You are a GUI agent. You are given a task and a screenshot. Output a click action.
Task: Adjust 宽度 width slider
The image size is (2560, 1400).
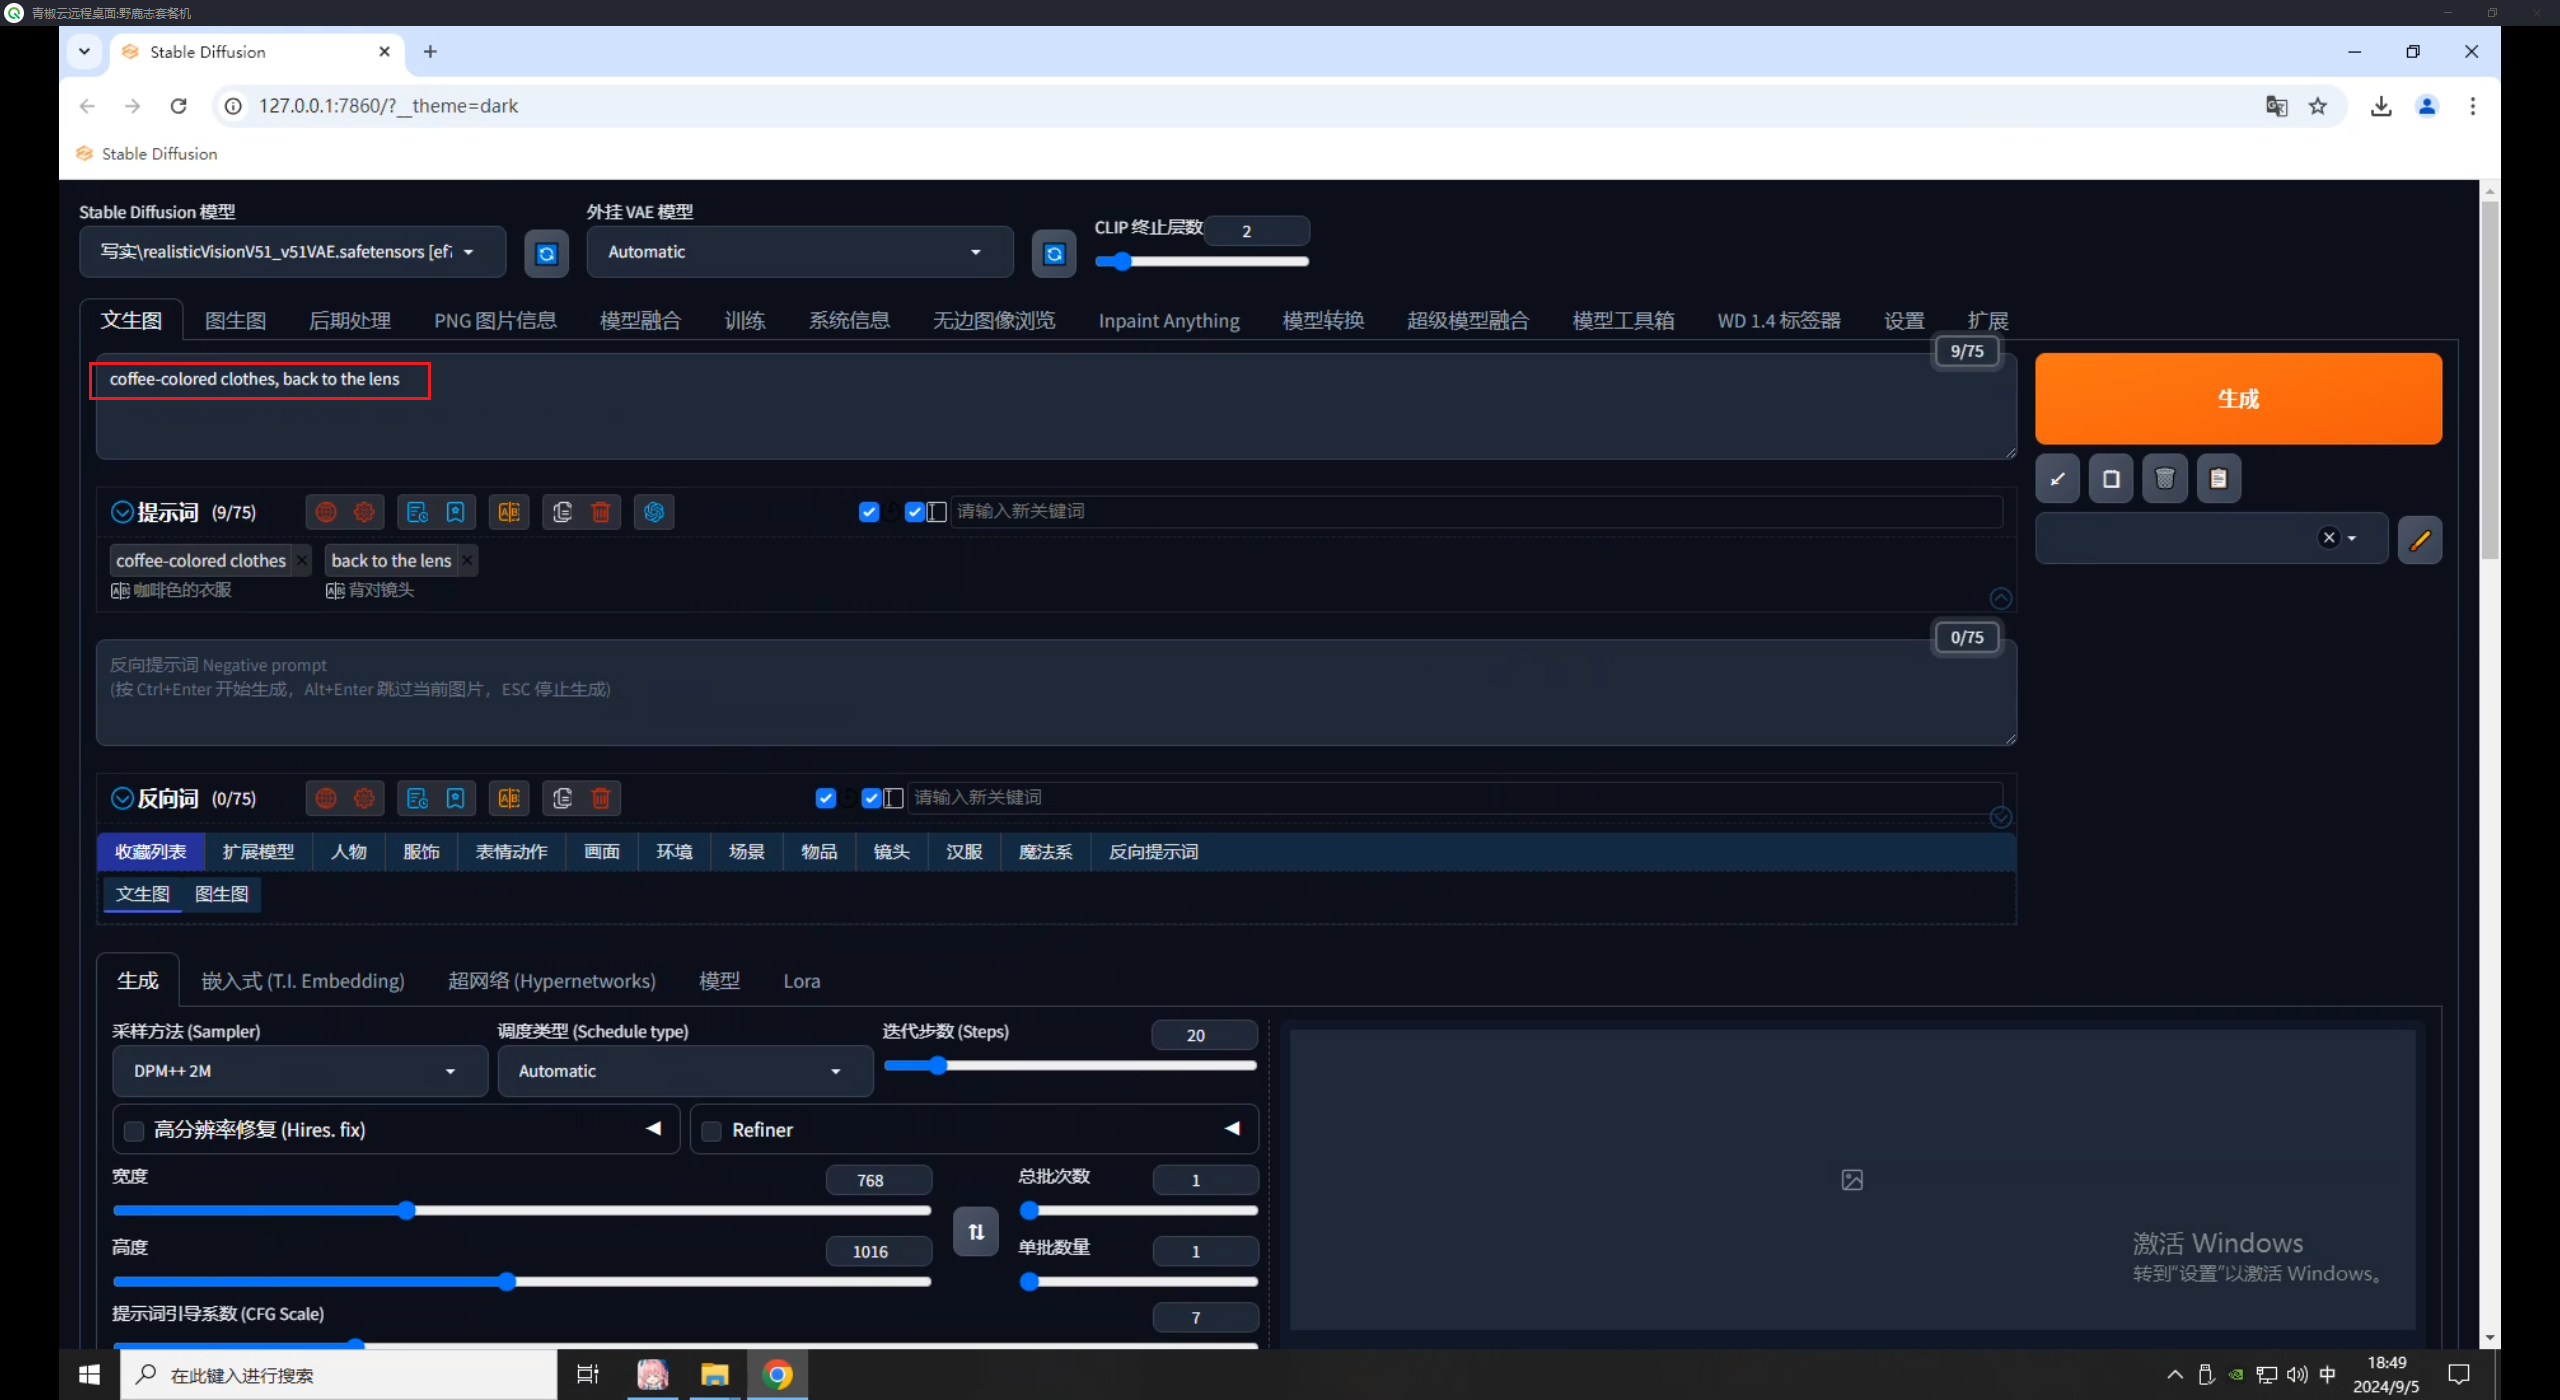tap(522, 1210)
